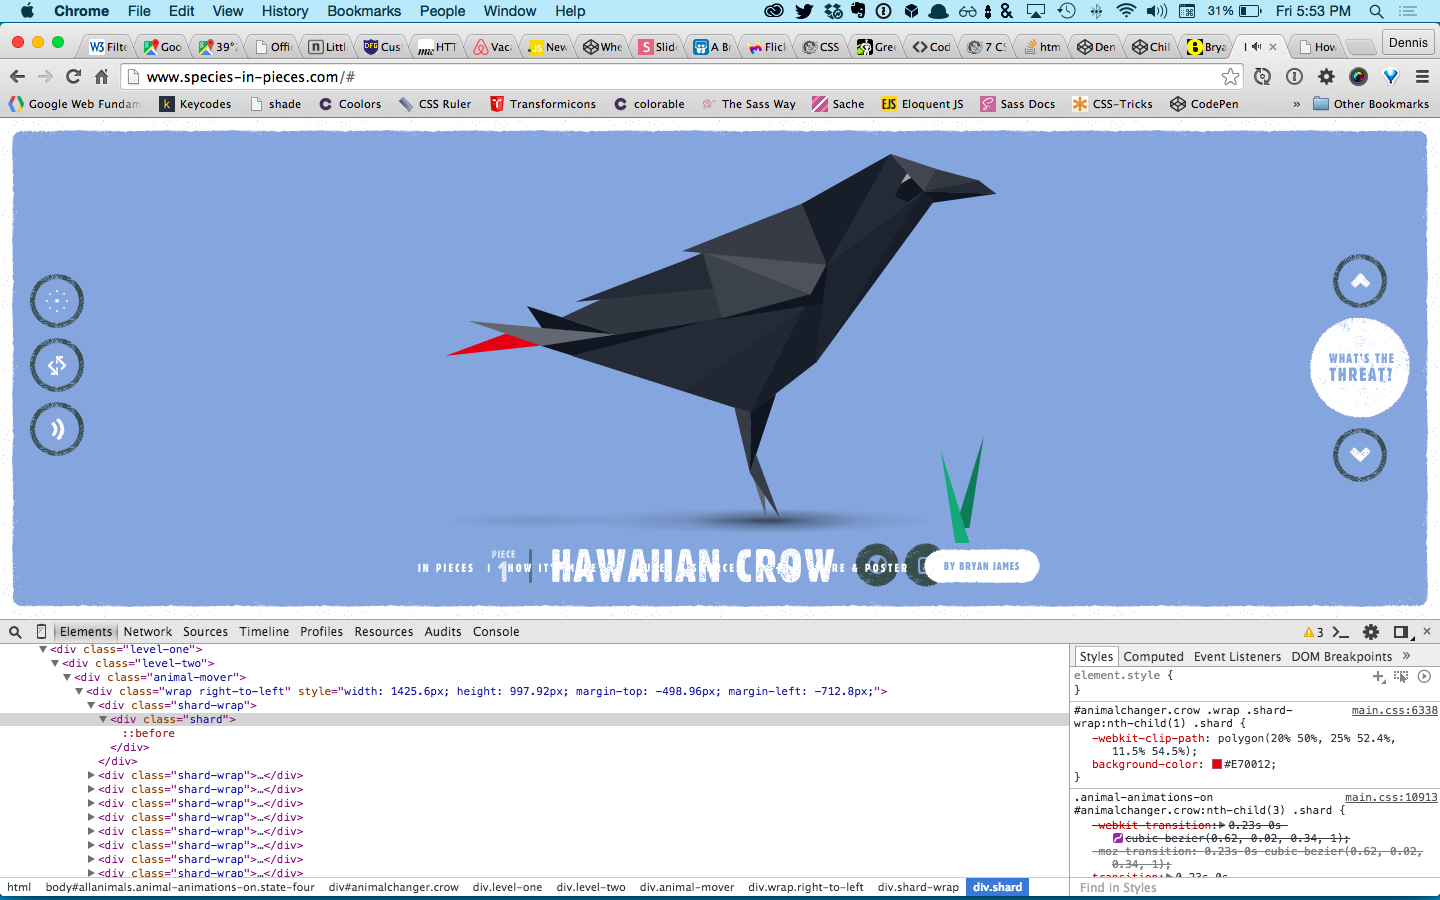Click the #E70012 red color swatch
The width and height of the screenshot is (1440, 900).
point(1217,764)
